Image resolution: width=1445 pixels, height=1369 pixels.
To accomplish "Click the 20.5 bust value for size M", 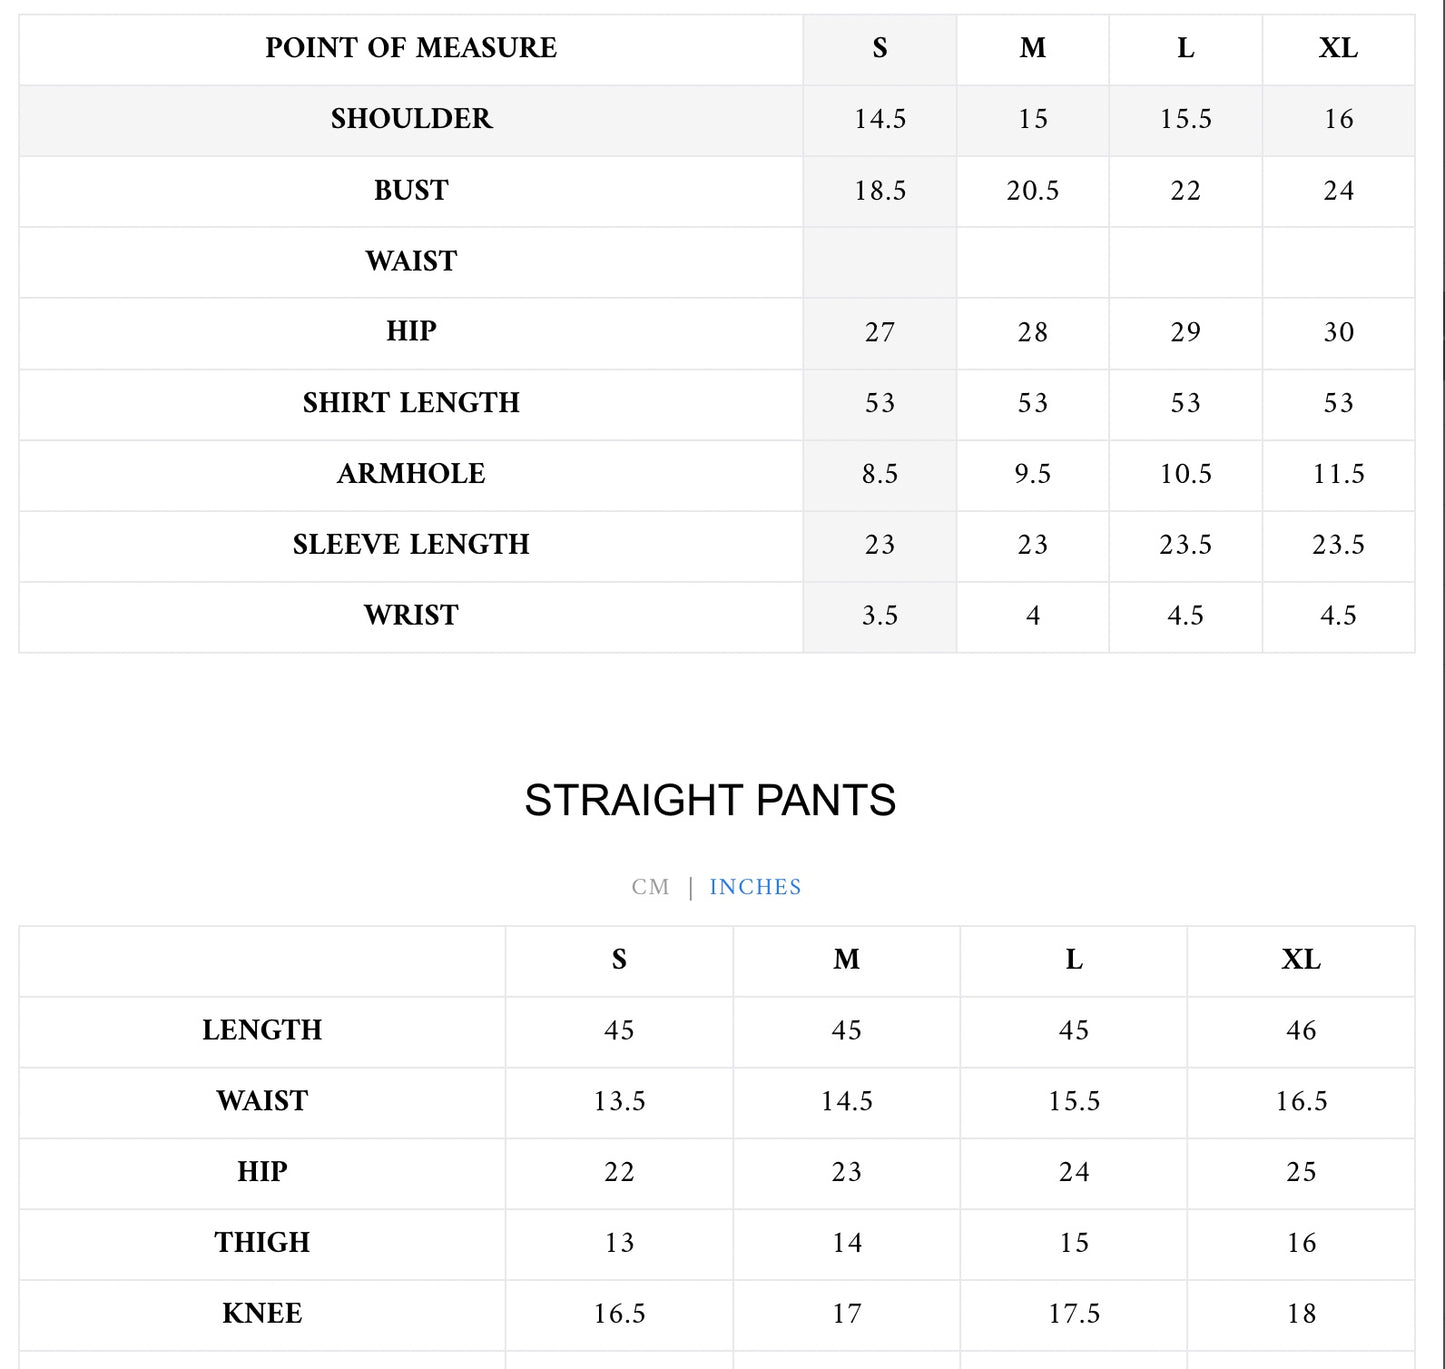I will click(x=1033, y=191).
